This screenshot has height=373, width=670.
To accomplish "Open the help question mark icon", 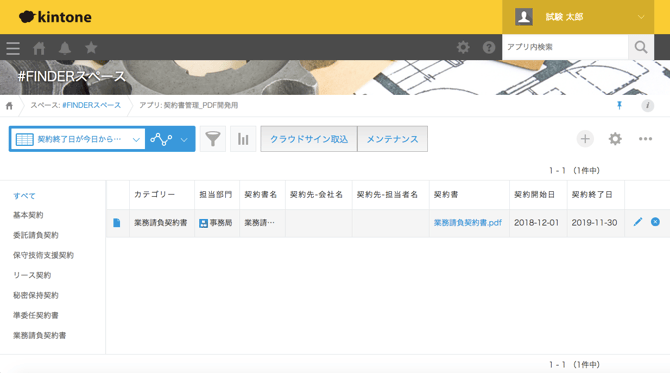I will pyautogui.click(x=488, y=47).
